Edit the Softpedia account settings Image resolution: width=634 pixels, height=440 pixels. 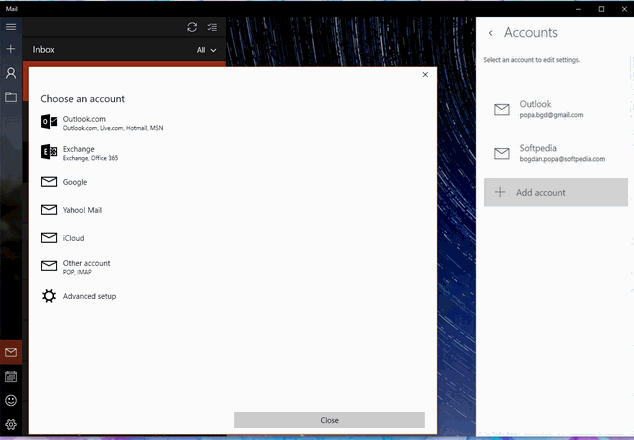pos(556,153)
